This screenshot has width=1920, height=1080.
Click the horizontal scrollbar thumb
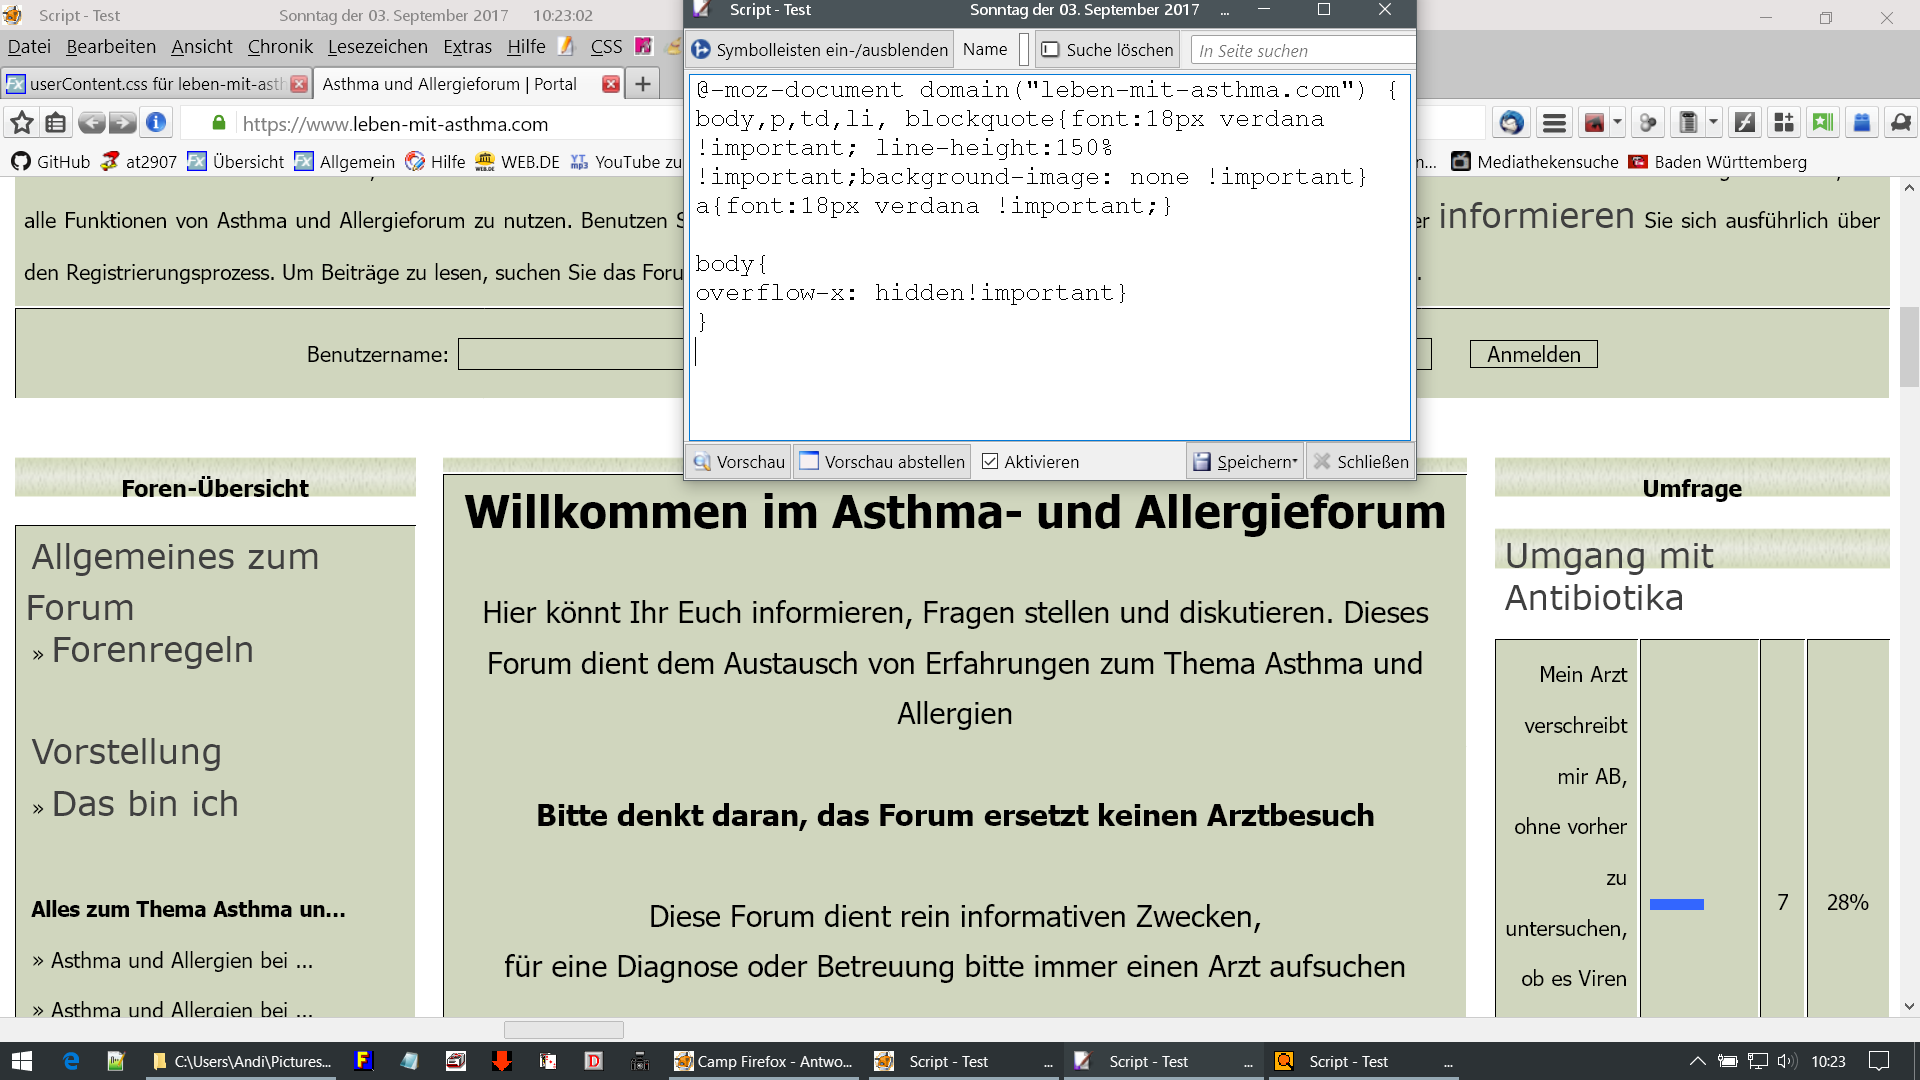(563, 1030)
